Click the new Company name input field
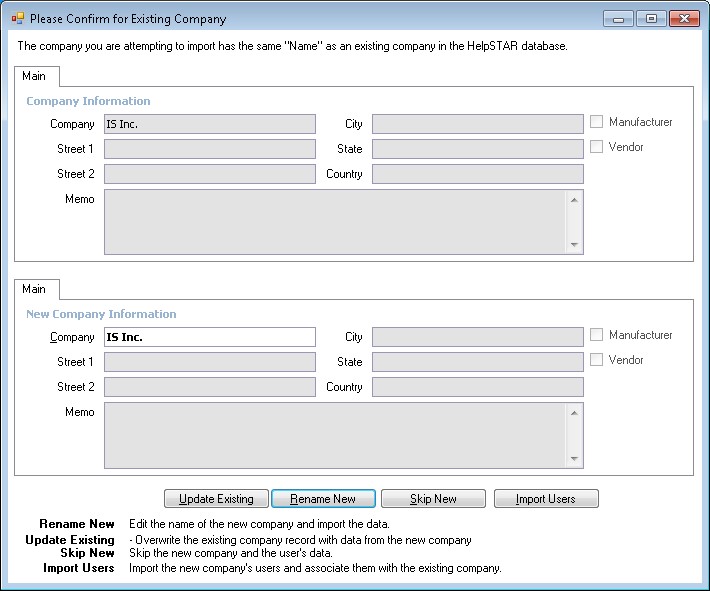This screenshot has width=710, height=591. point(209,337)
